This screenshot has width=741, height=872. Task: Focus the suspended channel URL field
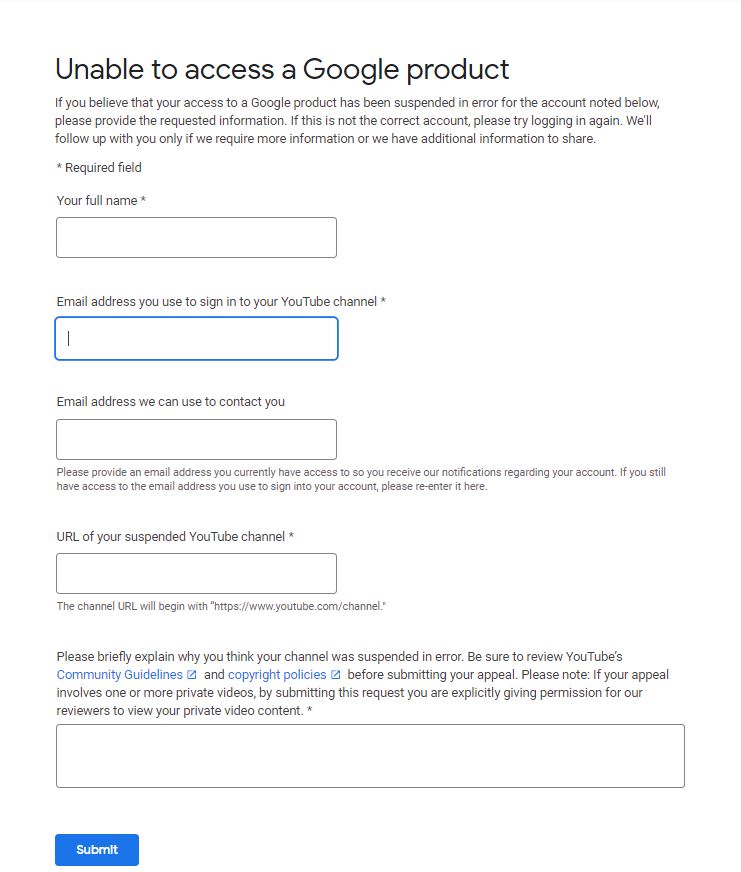(x=196, y=574)
